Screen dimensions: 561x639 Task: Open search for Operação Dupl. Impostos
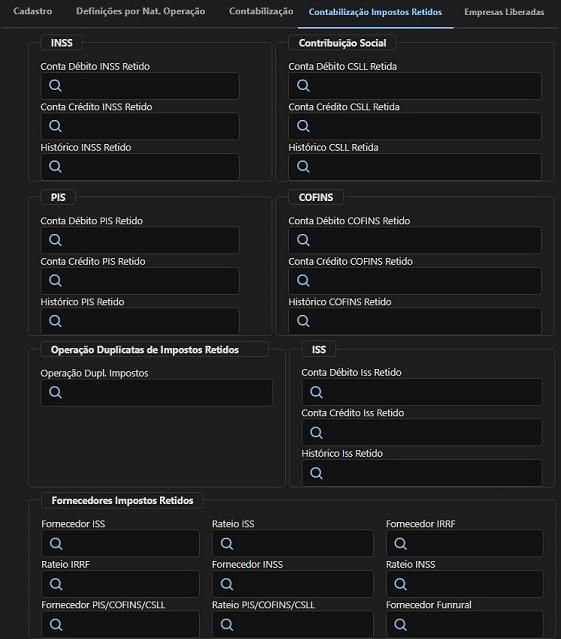[x=55, y=392]
